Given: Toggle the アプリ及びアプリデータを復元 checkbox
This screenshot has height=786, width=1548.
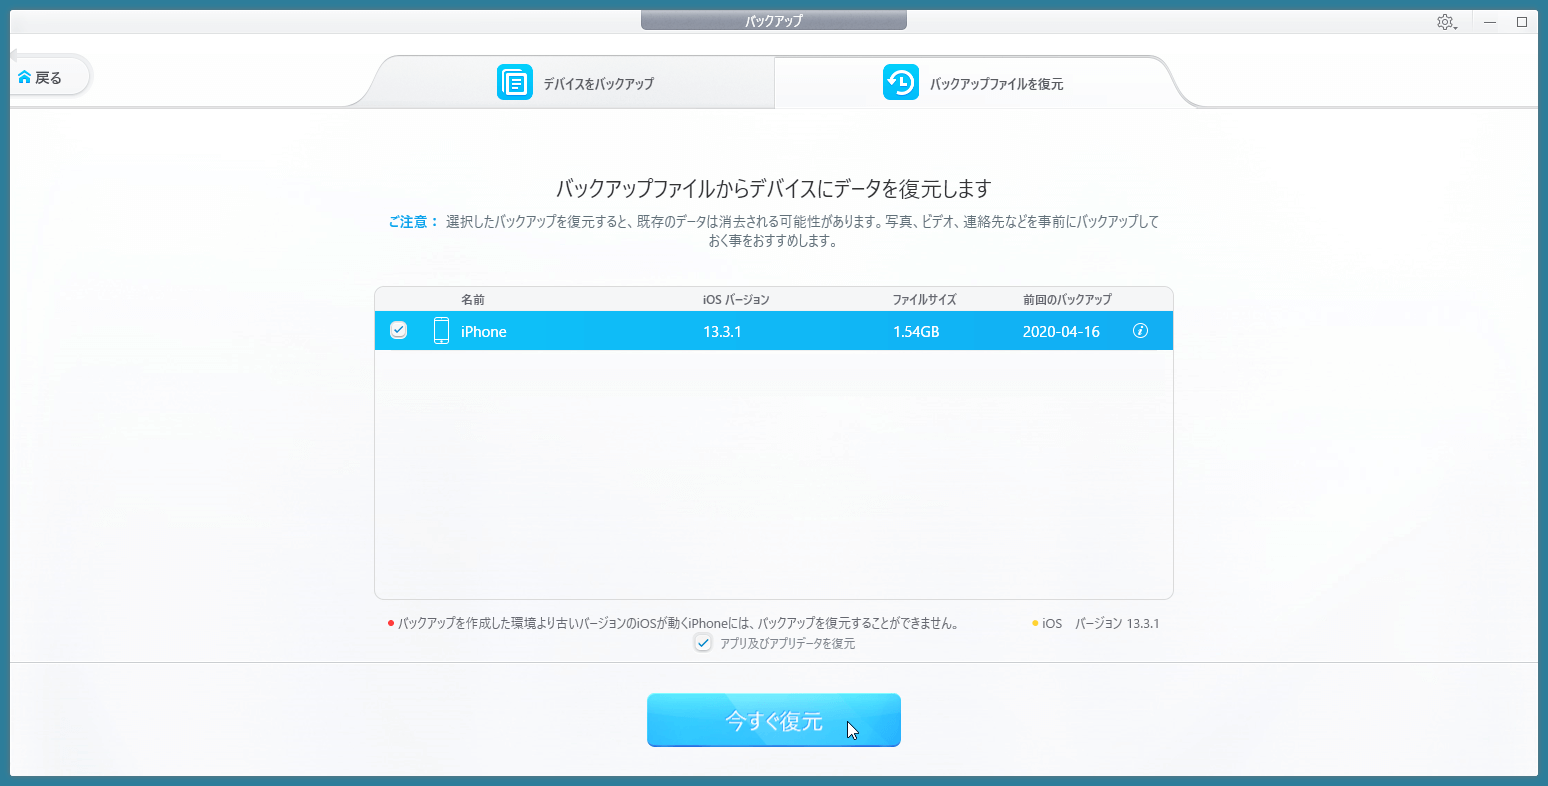Looking at the screenshot, I should click(x=703, y=643).
